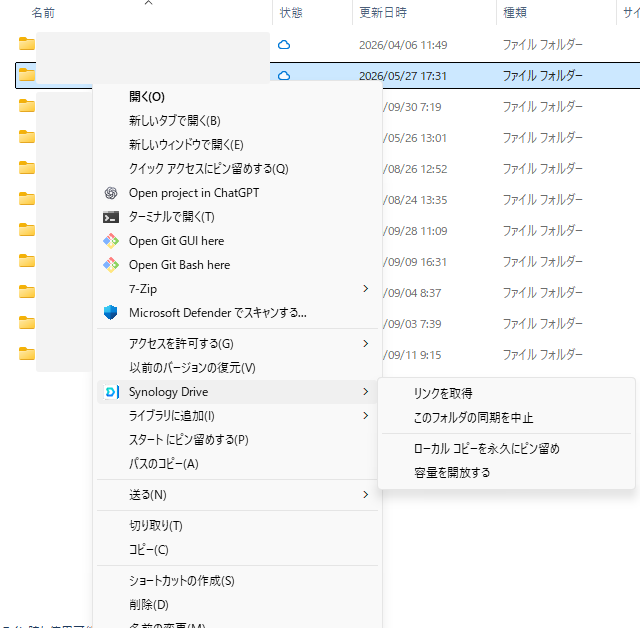640x628 pixels.
Task: Click ファイル フォルダー in the 09/30 7:19 row
Action: click(542, 107)
